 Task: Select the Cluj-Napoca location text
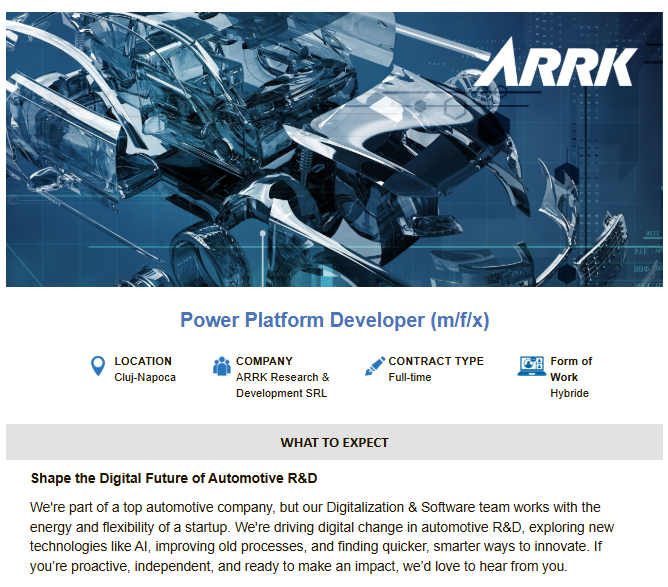pos(145,377)
